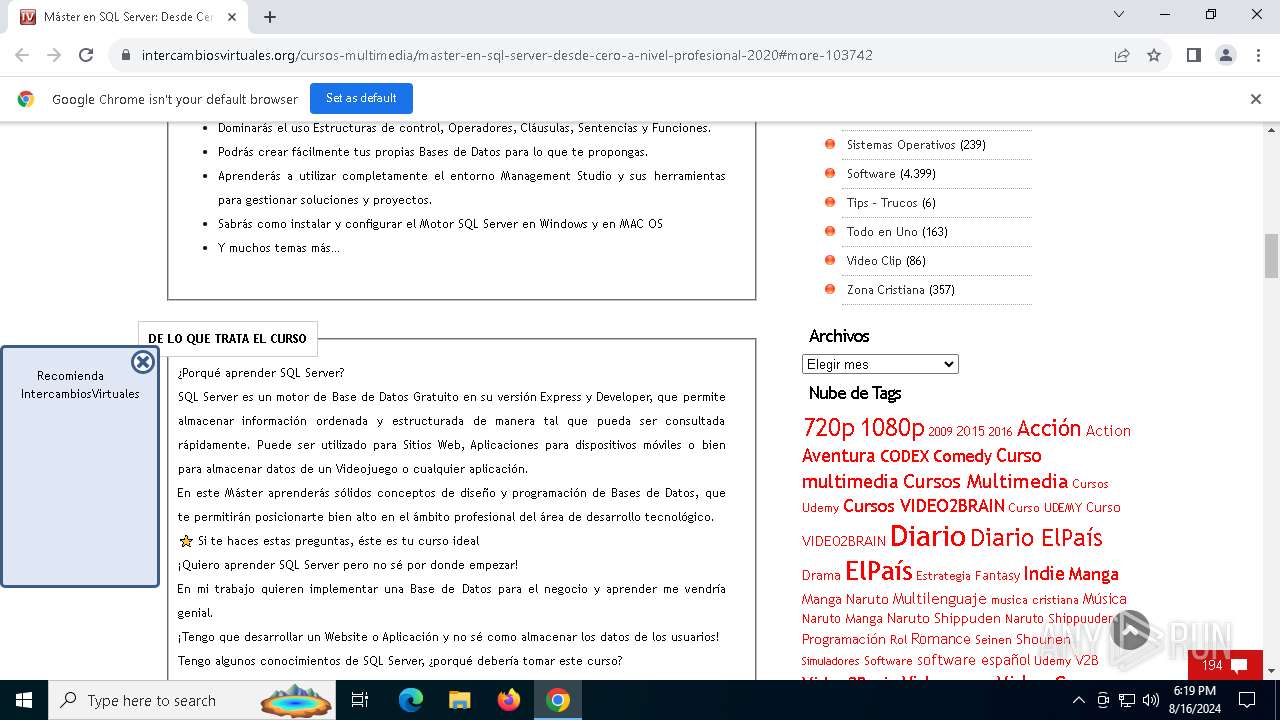View site information lock icon
1280x720 pixels.
pos(126,55)
